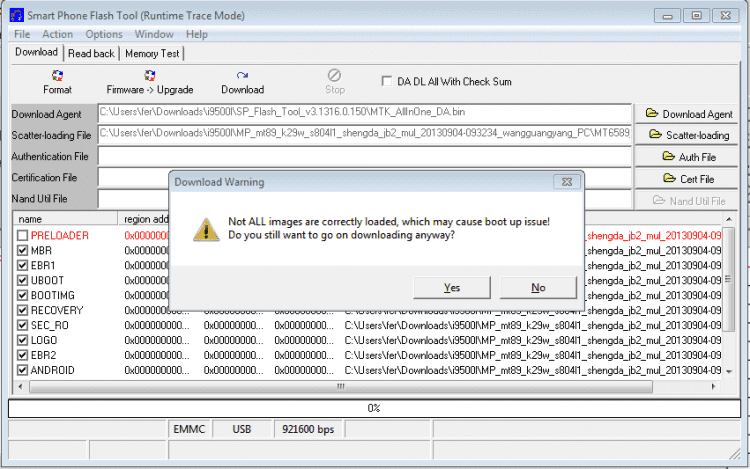Image resolution: width=750 pixels, height=469 pixels.
Task: Click the Download Agent path field
Action: 364,113
